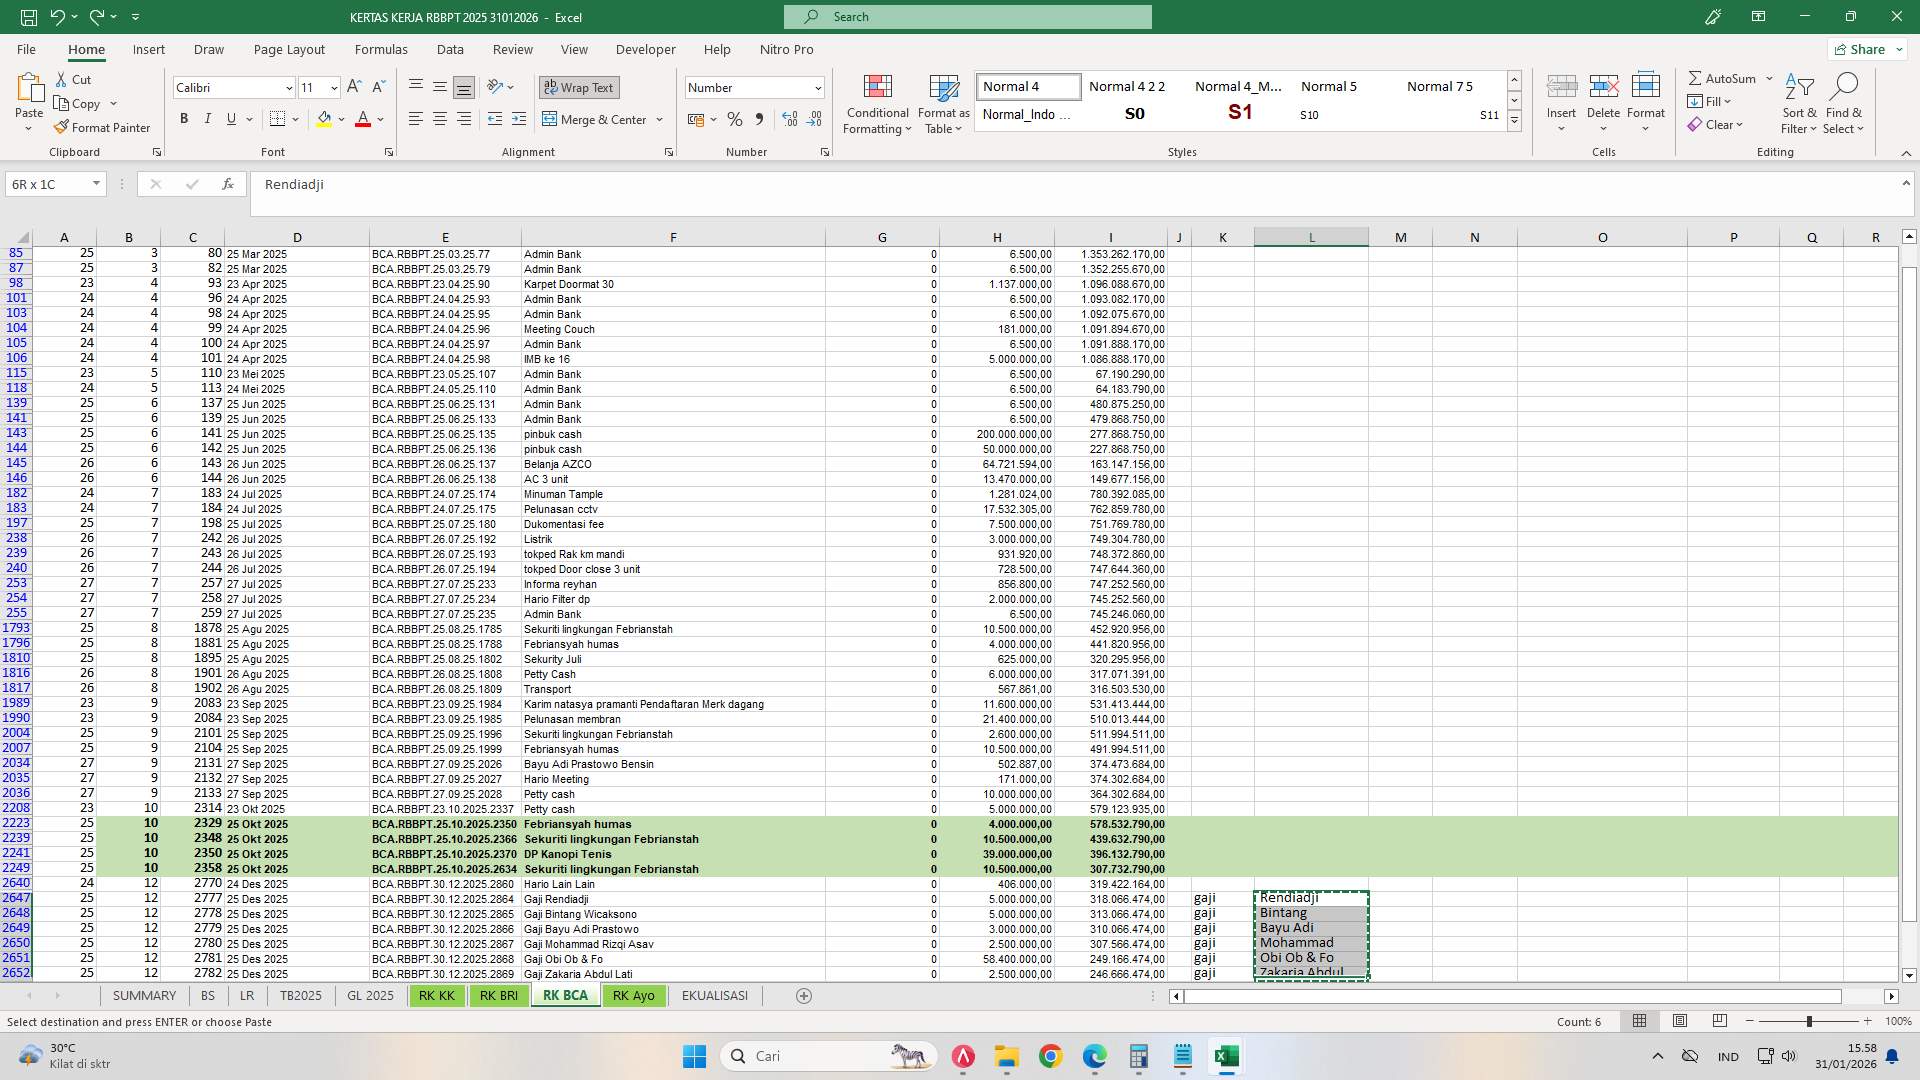1920x1080 pixels.
Task: Switch to the Formulas ribbon tab
Action: [381, 49]
